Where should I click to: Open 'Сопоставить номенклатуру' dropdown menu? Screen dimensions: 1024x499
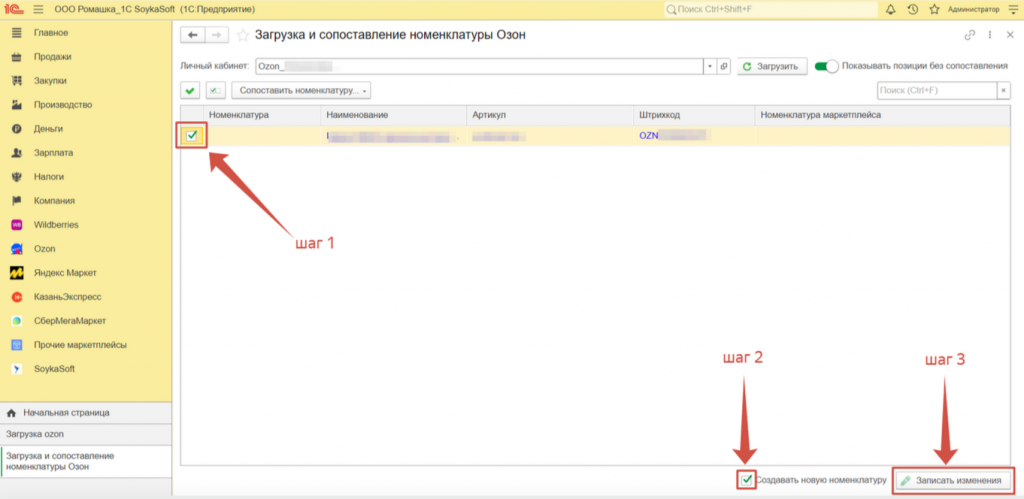click(x=301, y=91)
